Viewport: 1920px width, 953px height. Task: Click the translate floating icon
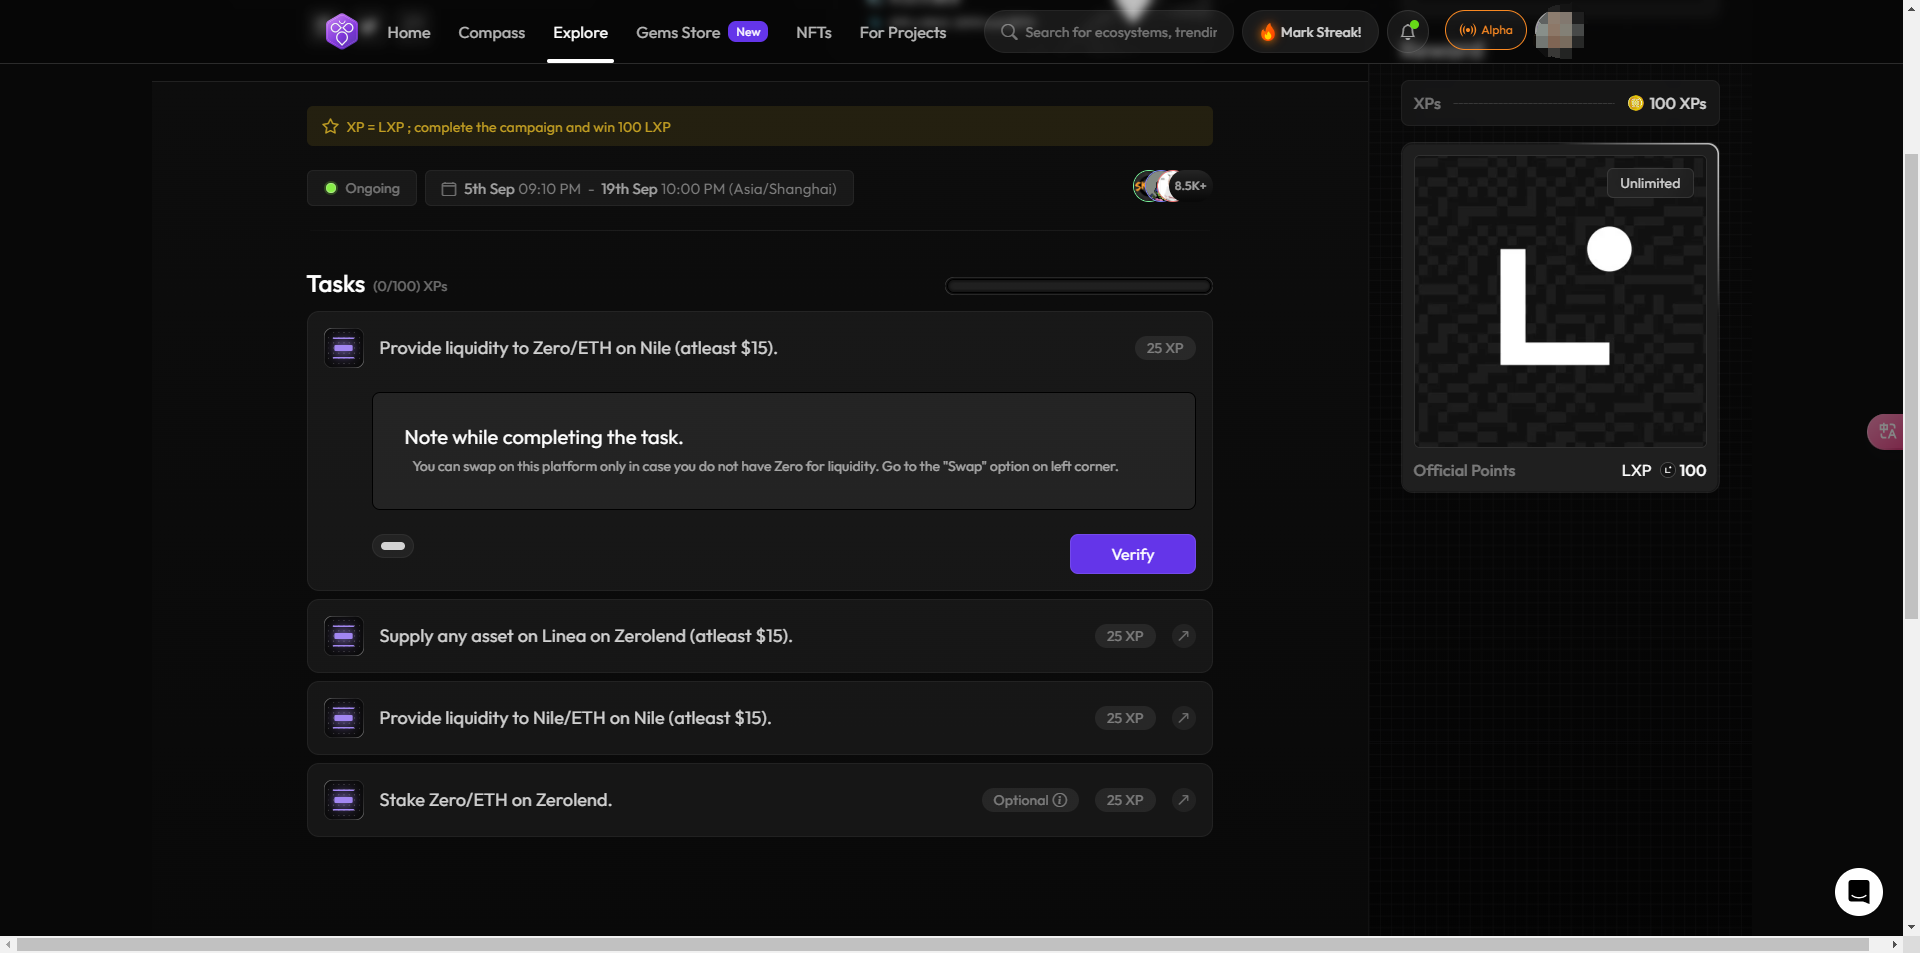click(x=1886, y=431)
